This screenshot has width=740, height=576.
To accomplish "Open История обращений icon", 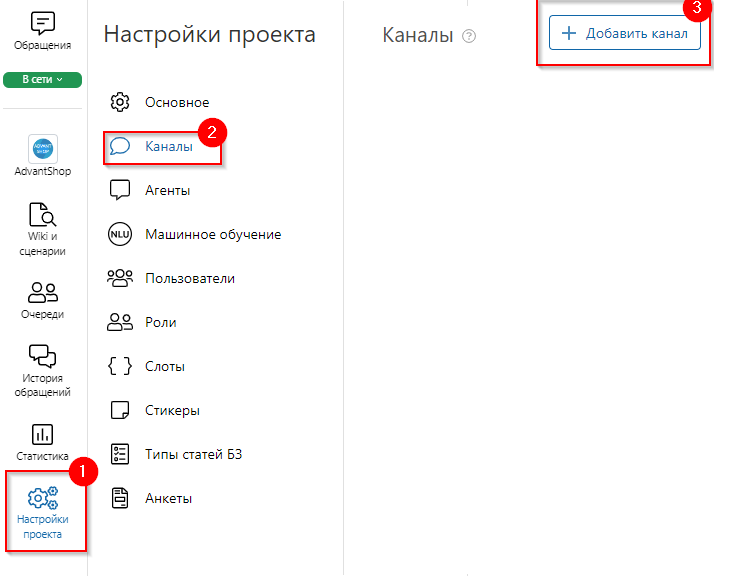I will click(x=43, y=357).
